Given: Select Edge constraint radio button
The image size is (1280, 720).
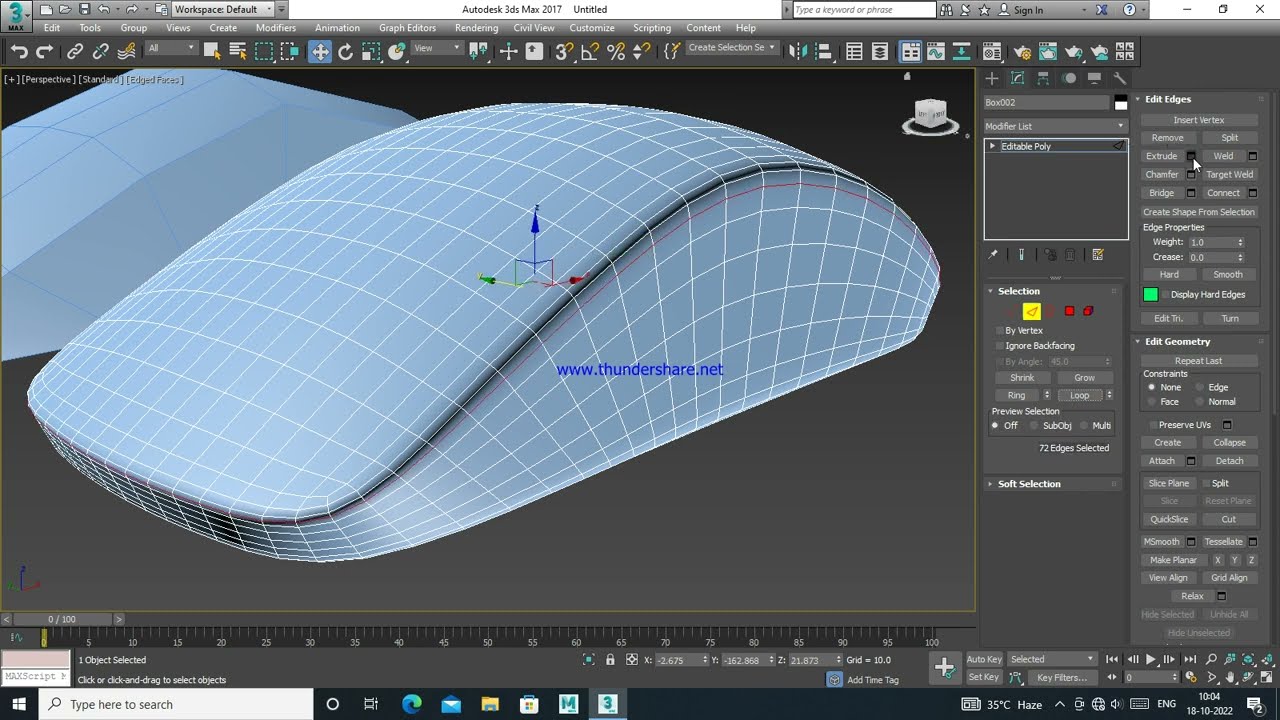Looking at the screenshot, I should point(1199,387).
